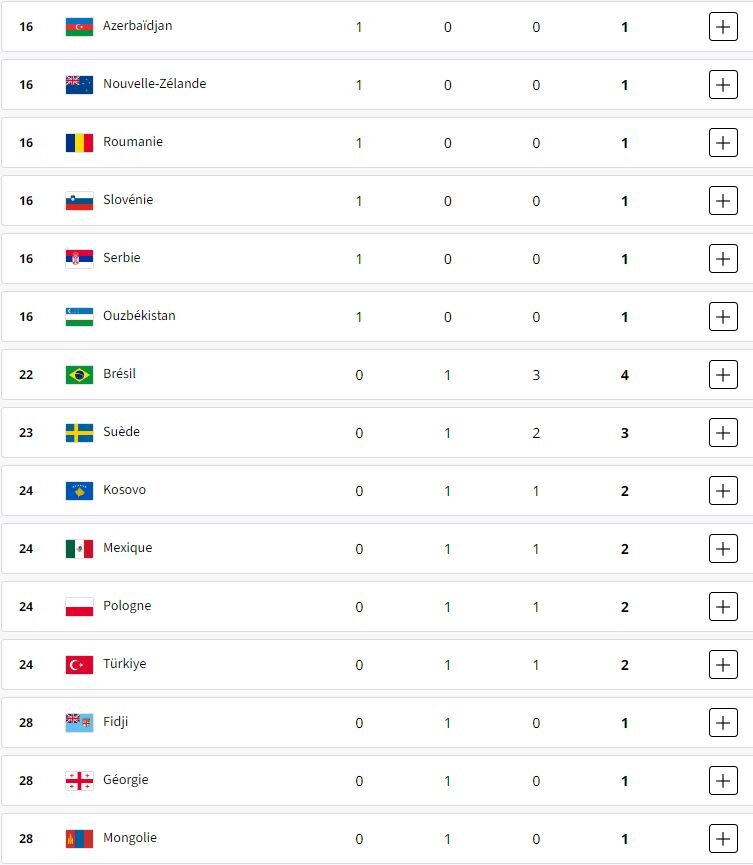The width and height of the screenshot is (753, 865).
Task: Expand the Pologne row details
Action: tap(722, 607)
